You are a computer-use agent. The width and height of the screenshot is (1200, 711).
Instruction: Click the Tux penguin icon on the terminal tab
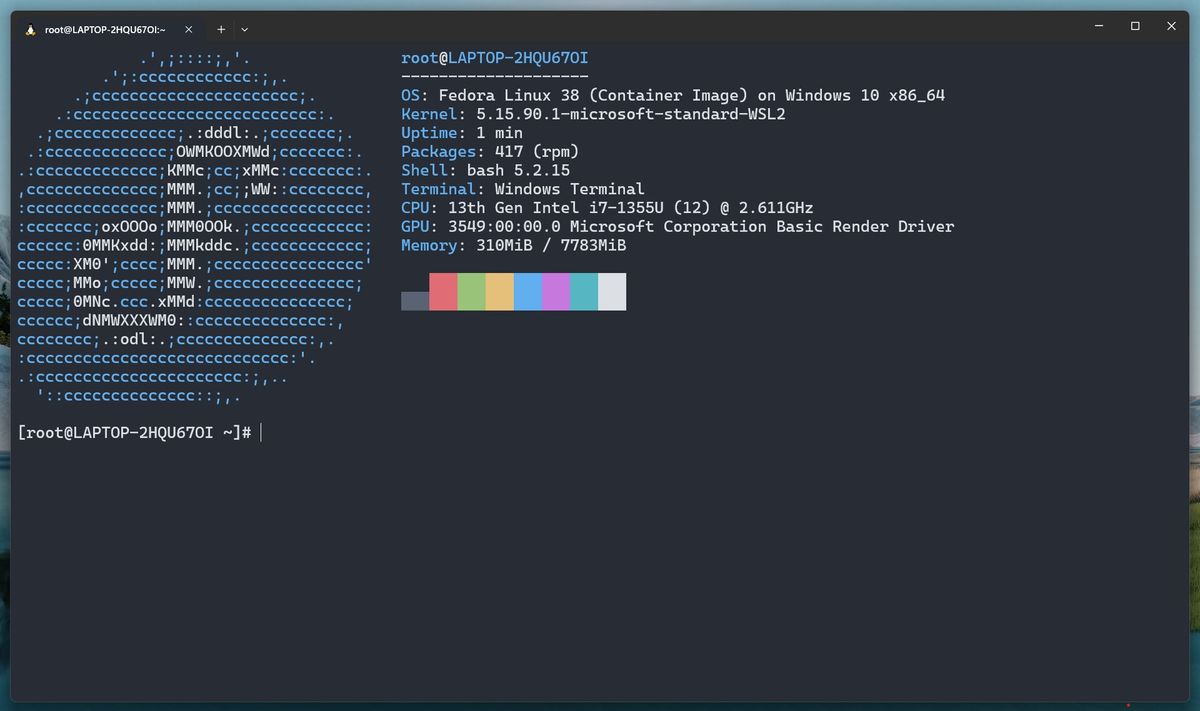(28, 29)
